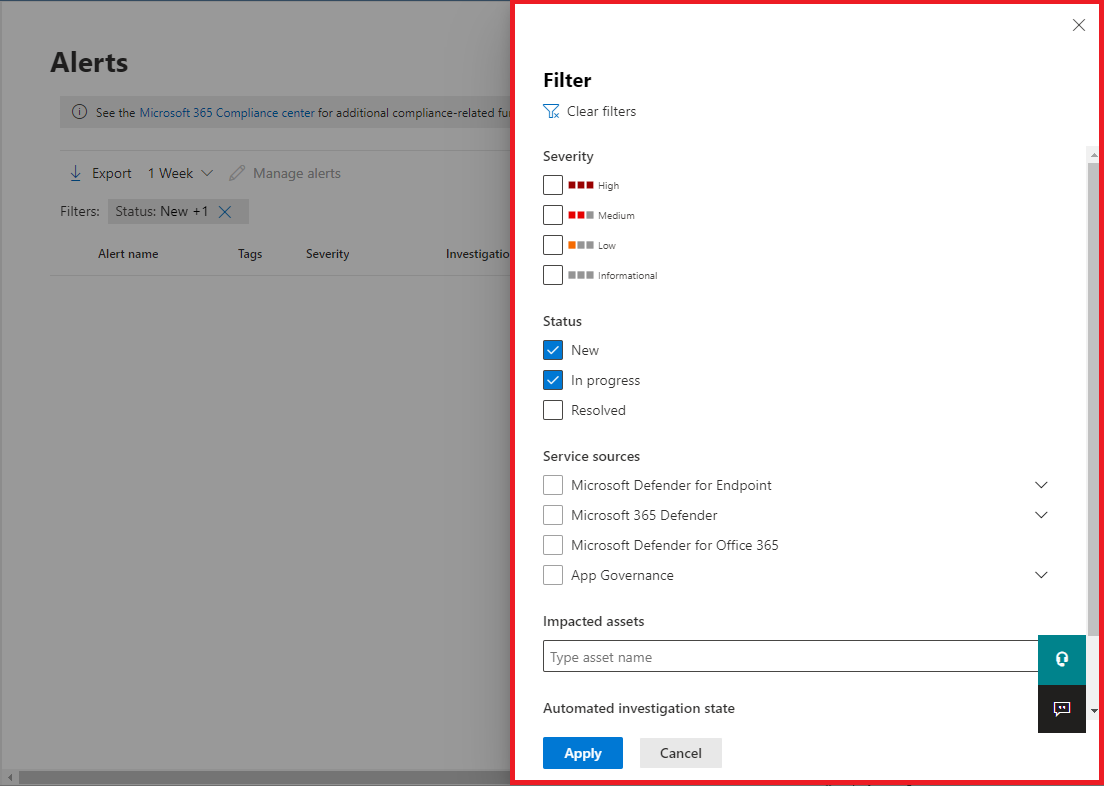Check Microsoft Defender for Office 365 checkbox

(553, 545)
